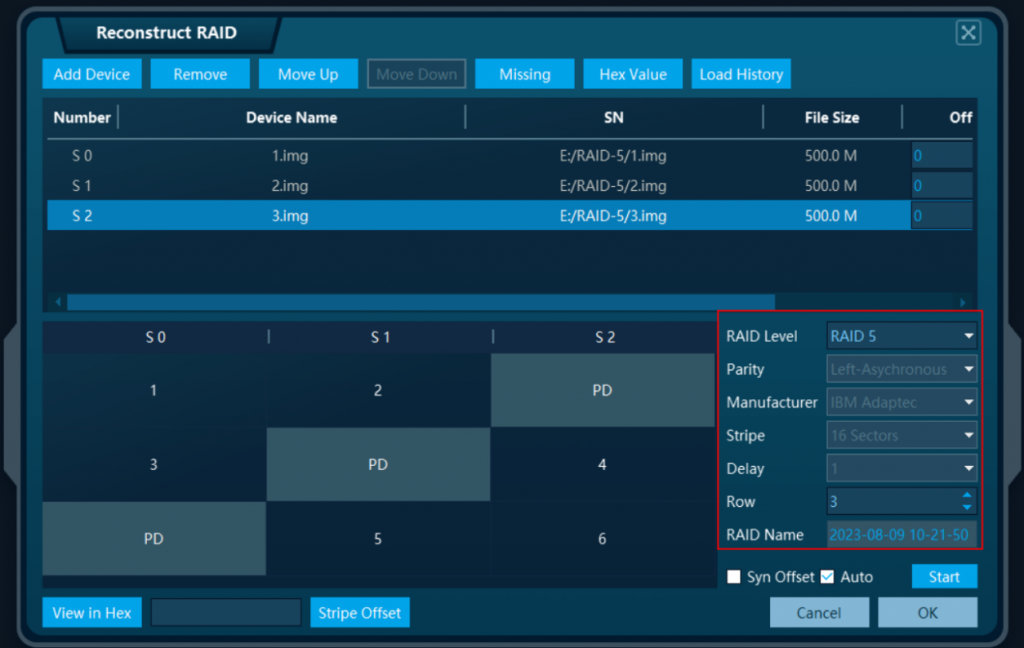Click the Hex Value button
The image size is (1024, 648).
tap(632, 73)
